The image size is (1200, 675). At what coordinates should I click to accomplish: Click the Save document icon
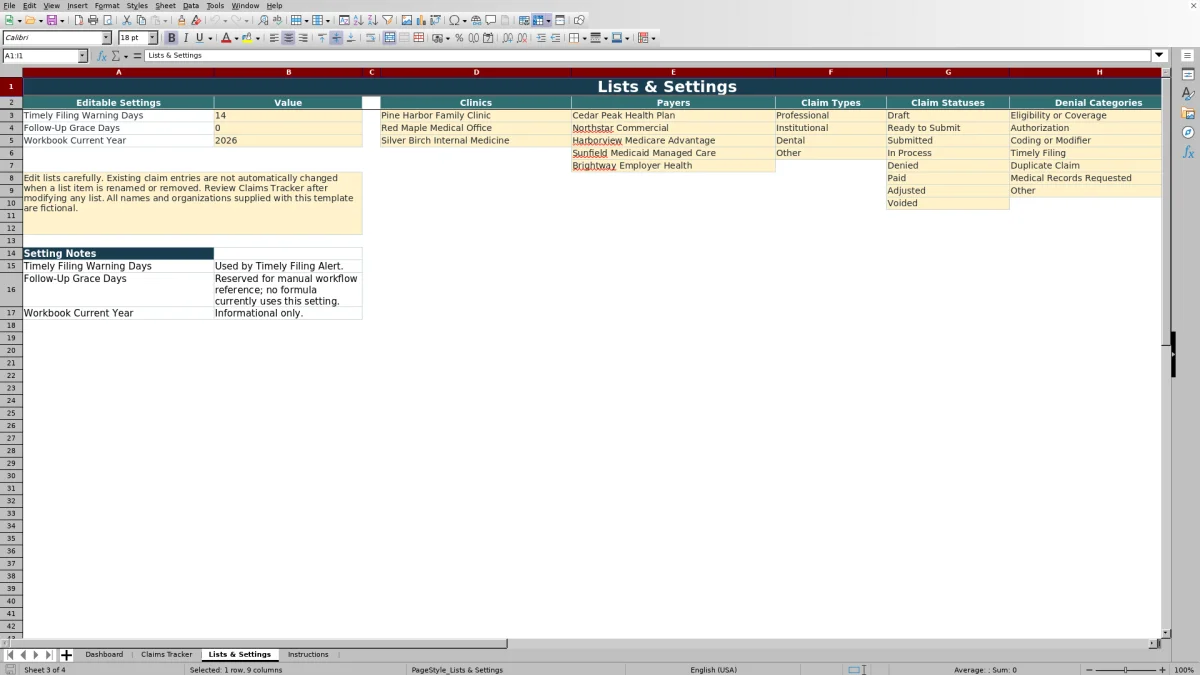51,20
